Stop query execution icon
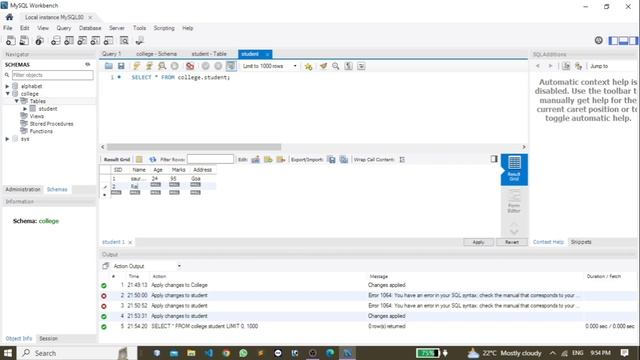 175,66
